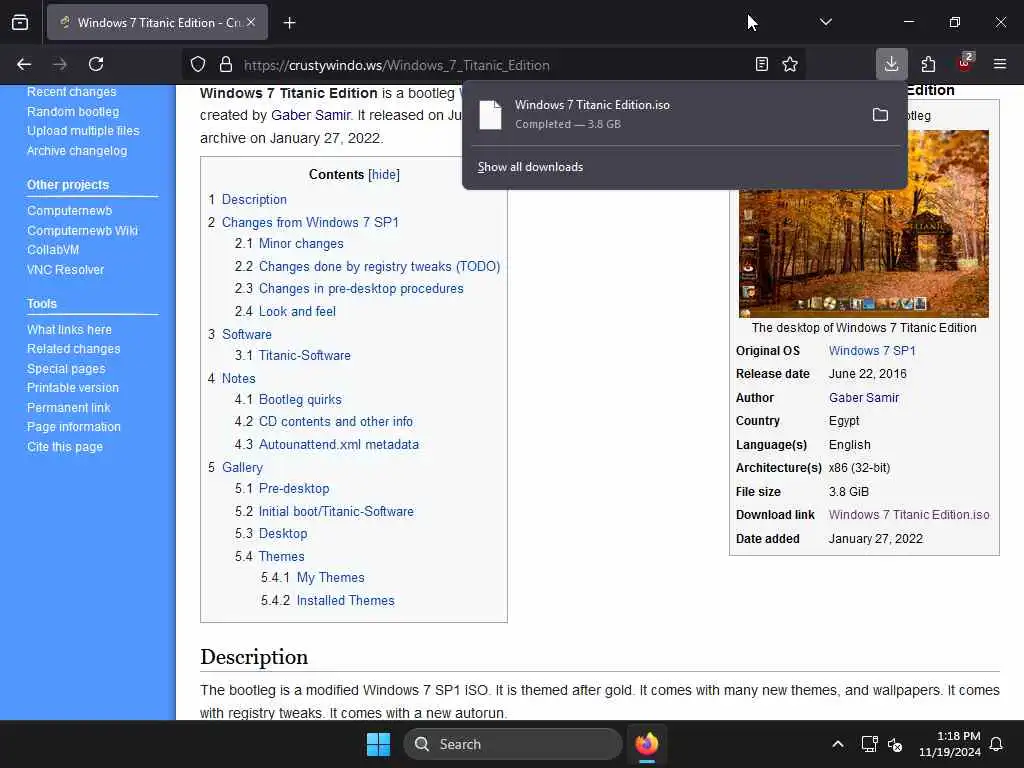This screenshot has height=768, width=1024.
Task: Open CD contents and other info
Action: pyautogui.click(x=324, y=422)
